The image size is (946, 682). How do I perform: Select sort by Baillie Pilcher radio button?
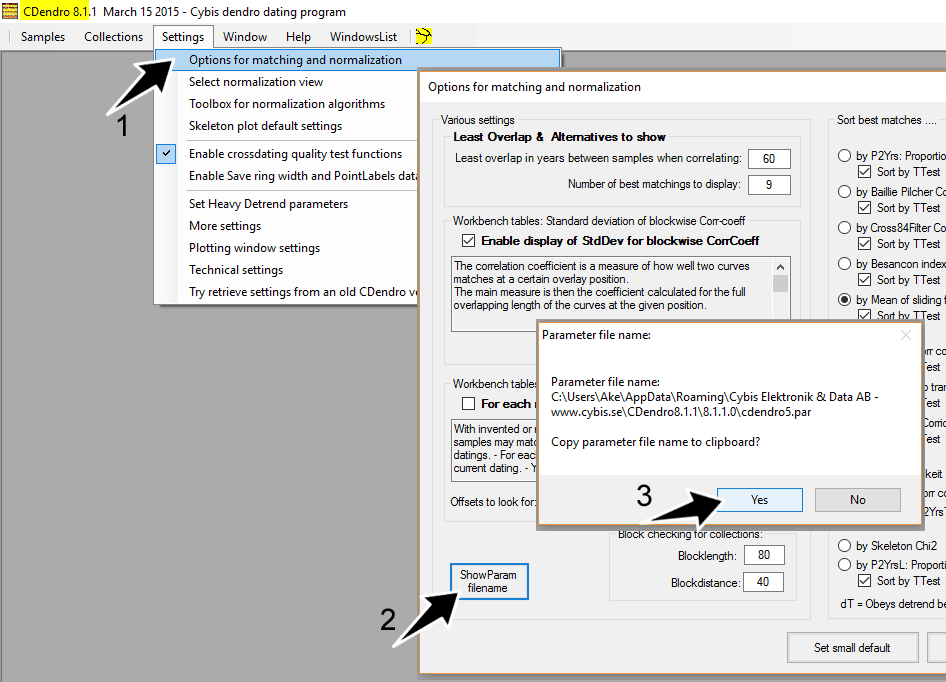(x=845, y=192)
